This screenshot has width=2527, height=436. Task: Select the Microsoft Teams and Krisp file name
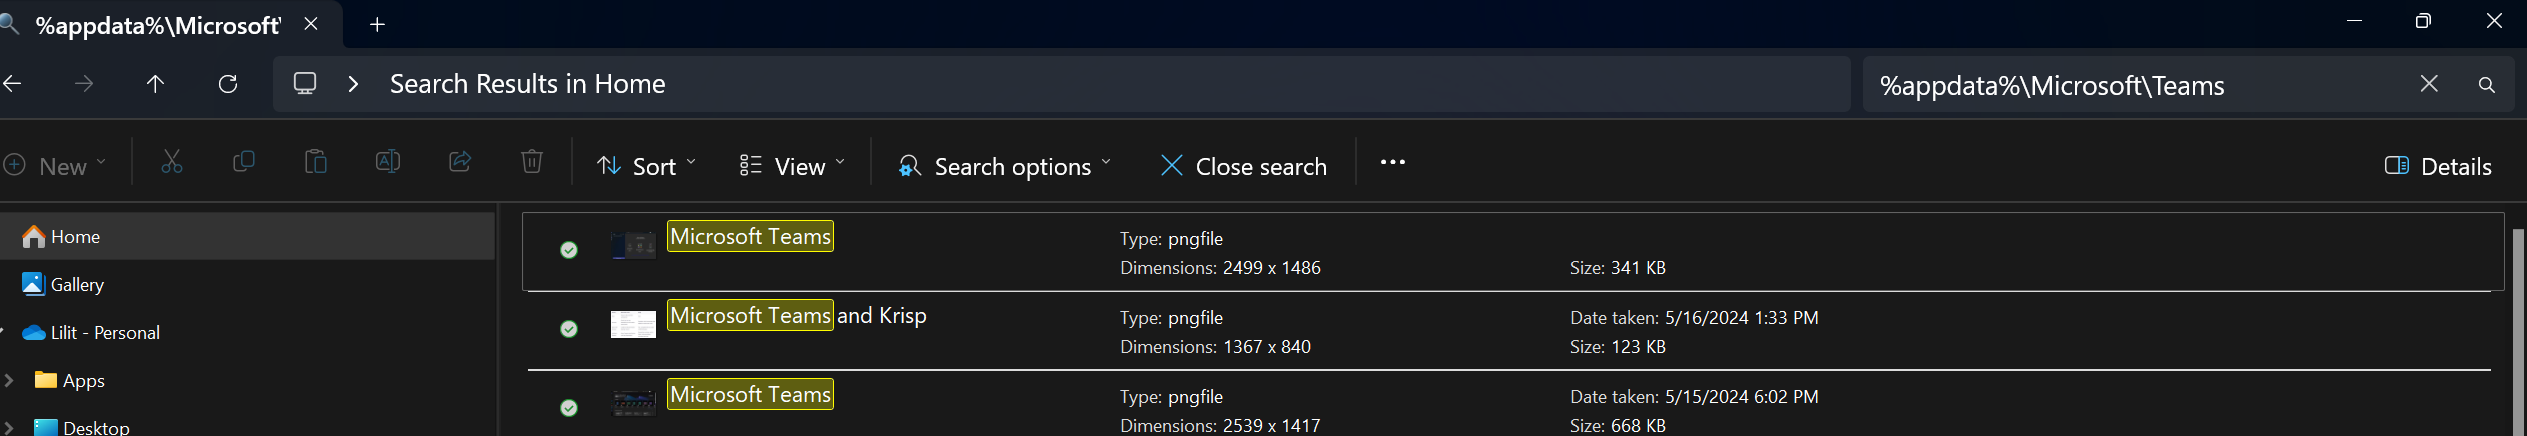pos(797,315)
